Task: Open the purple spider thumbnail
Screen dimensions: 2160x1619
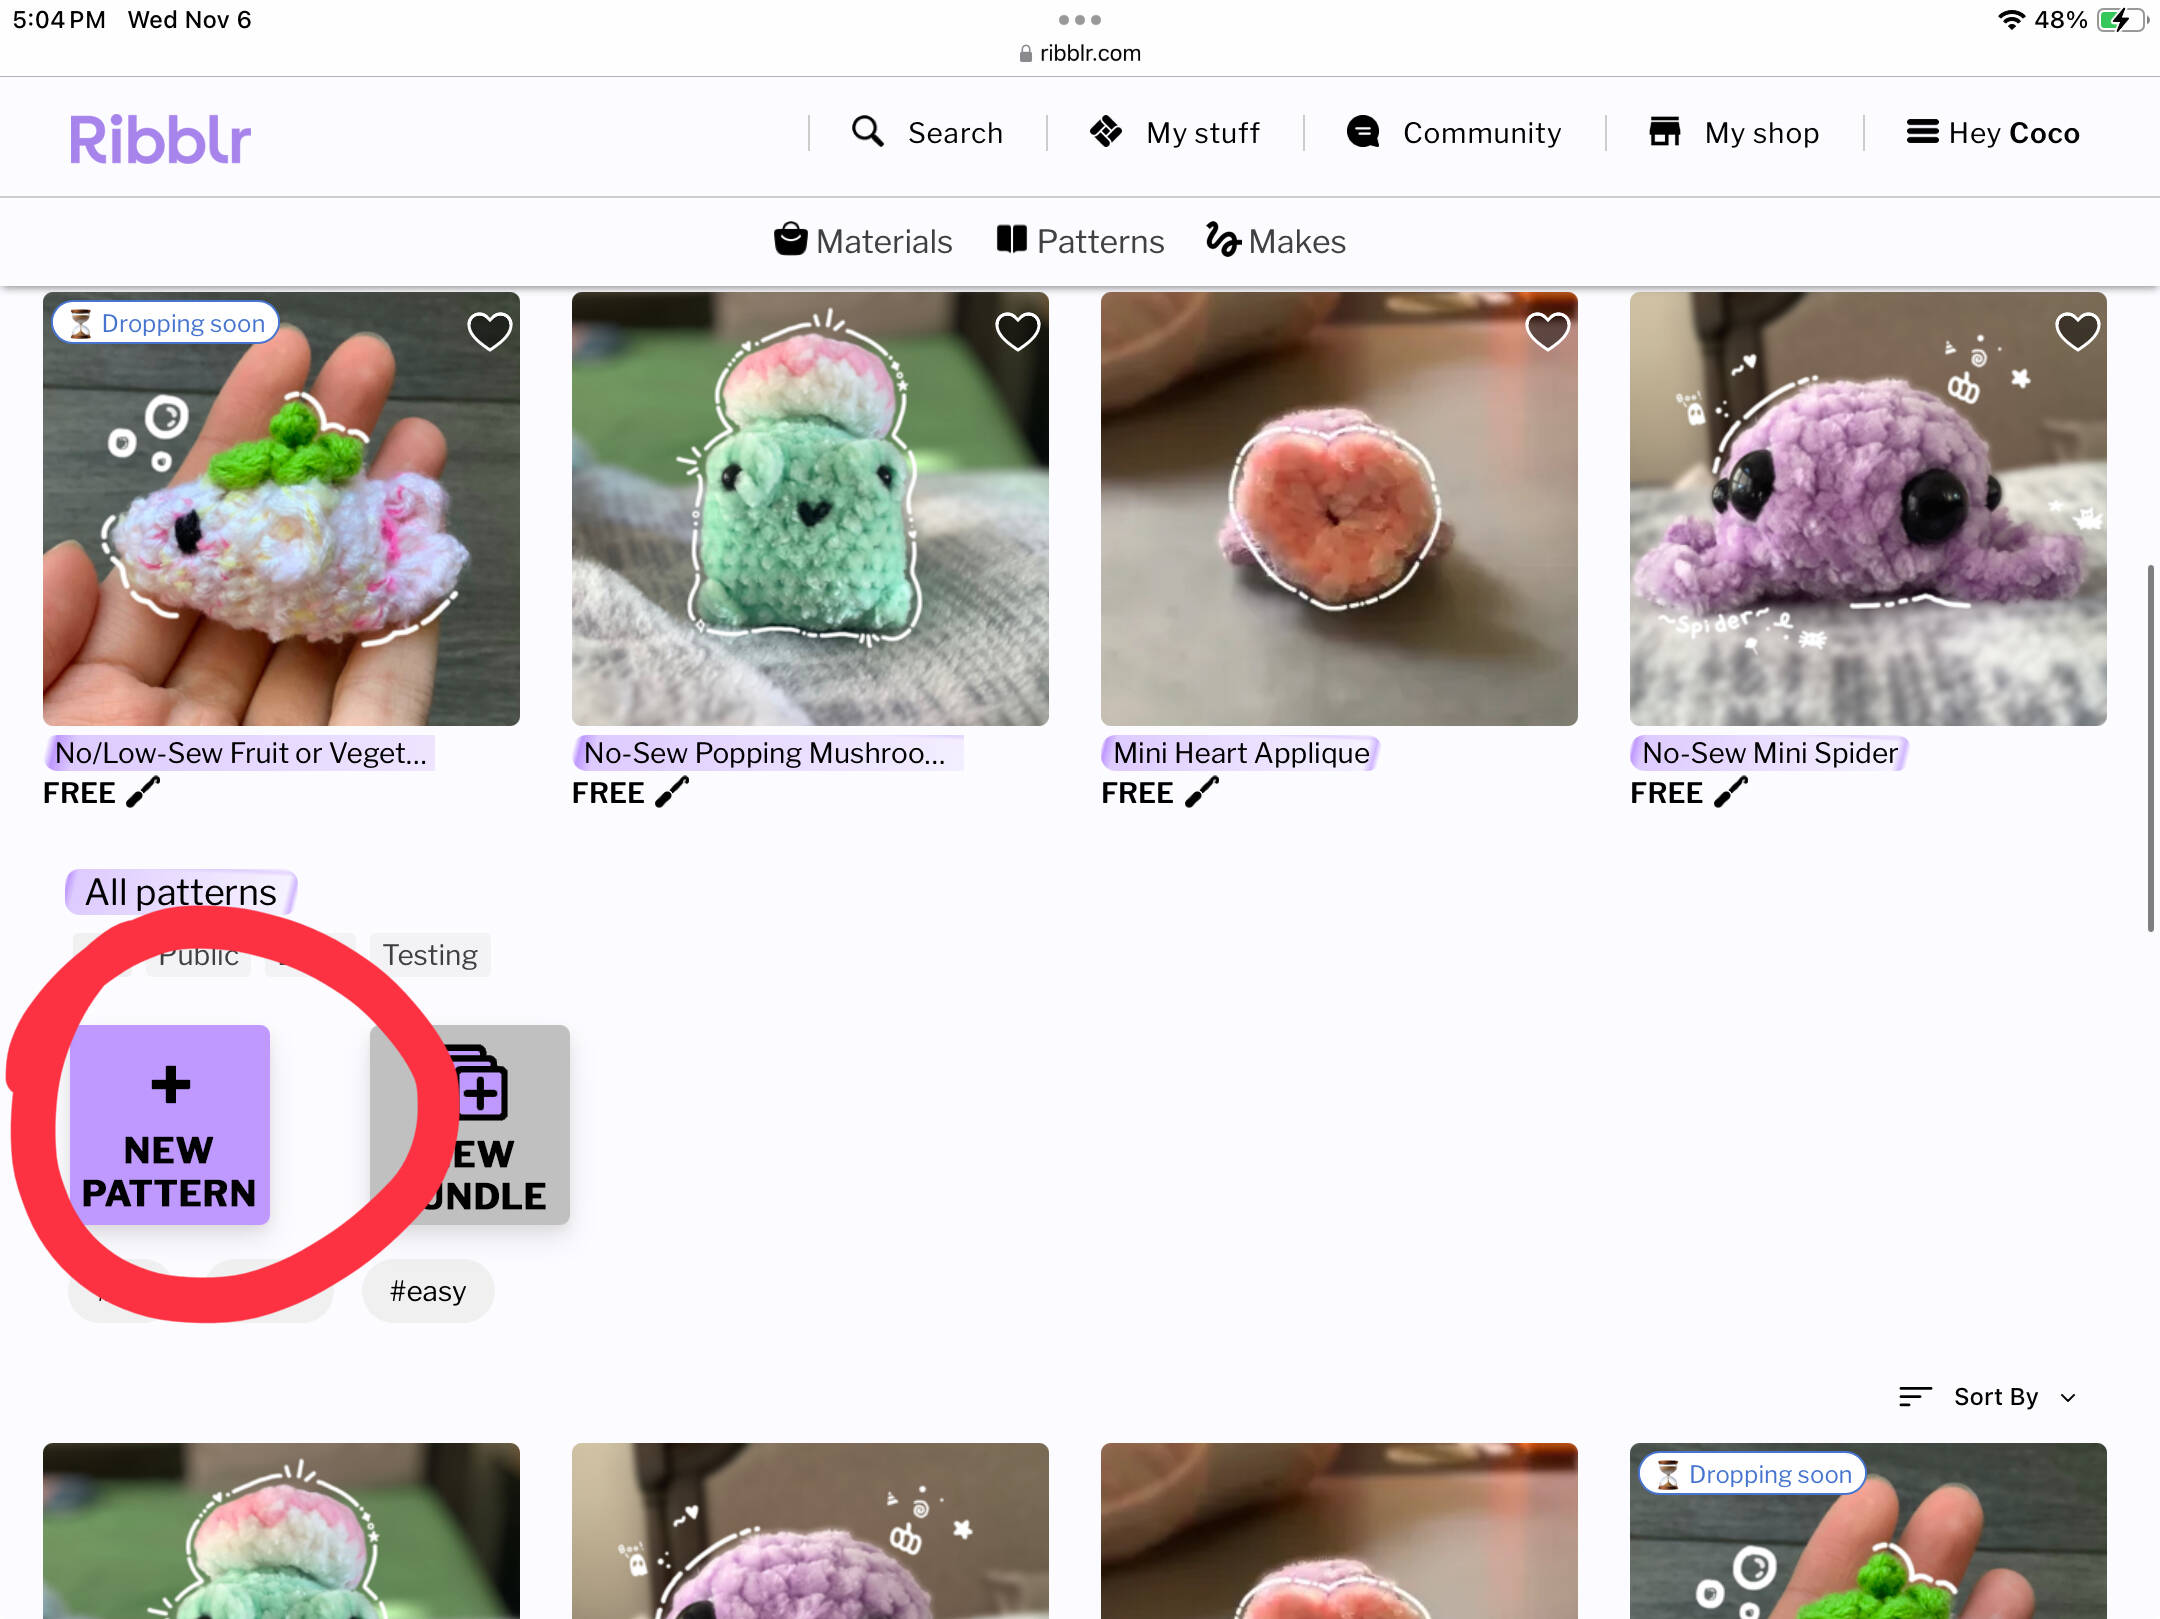Action: click(1868, 509)
